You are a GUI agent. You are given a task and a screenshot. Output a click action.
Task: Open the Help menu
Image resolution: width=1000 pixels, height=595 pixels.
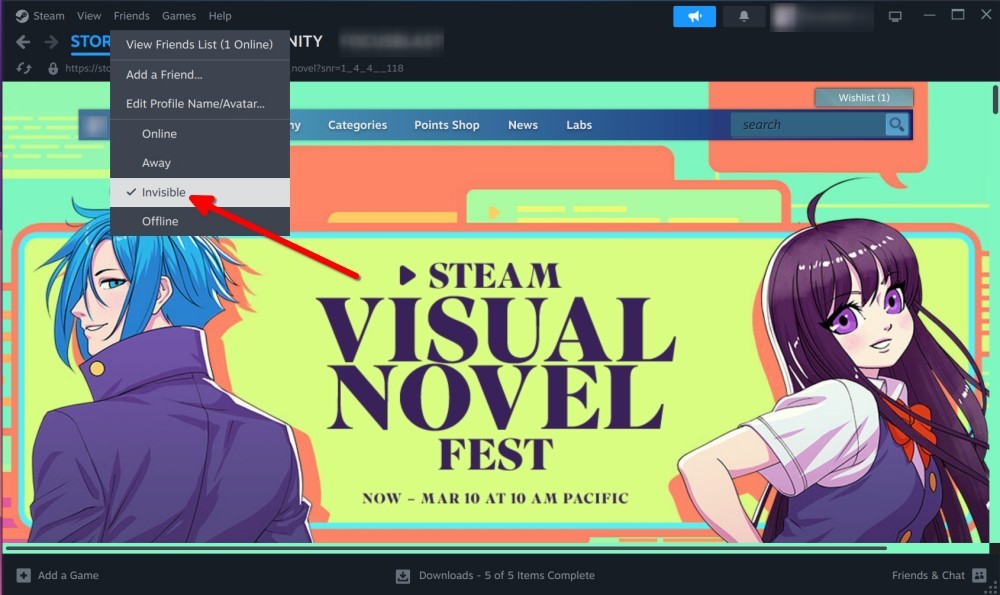click(220, 16)
